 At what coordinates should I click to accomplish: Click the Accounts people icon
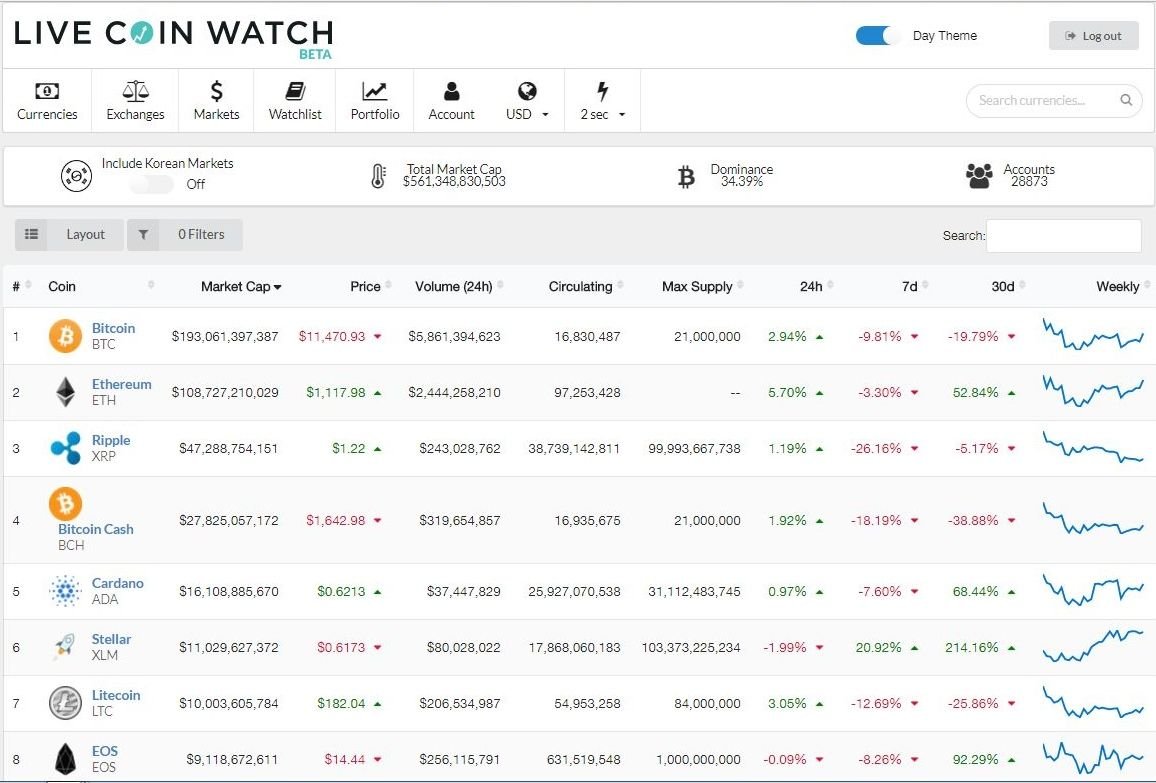tap(979, 175)
